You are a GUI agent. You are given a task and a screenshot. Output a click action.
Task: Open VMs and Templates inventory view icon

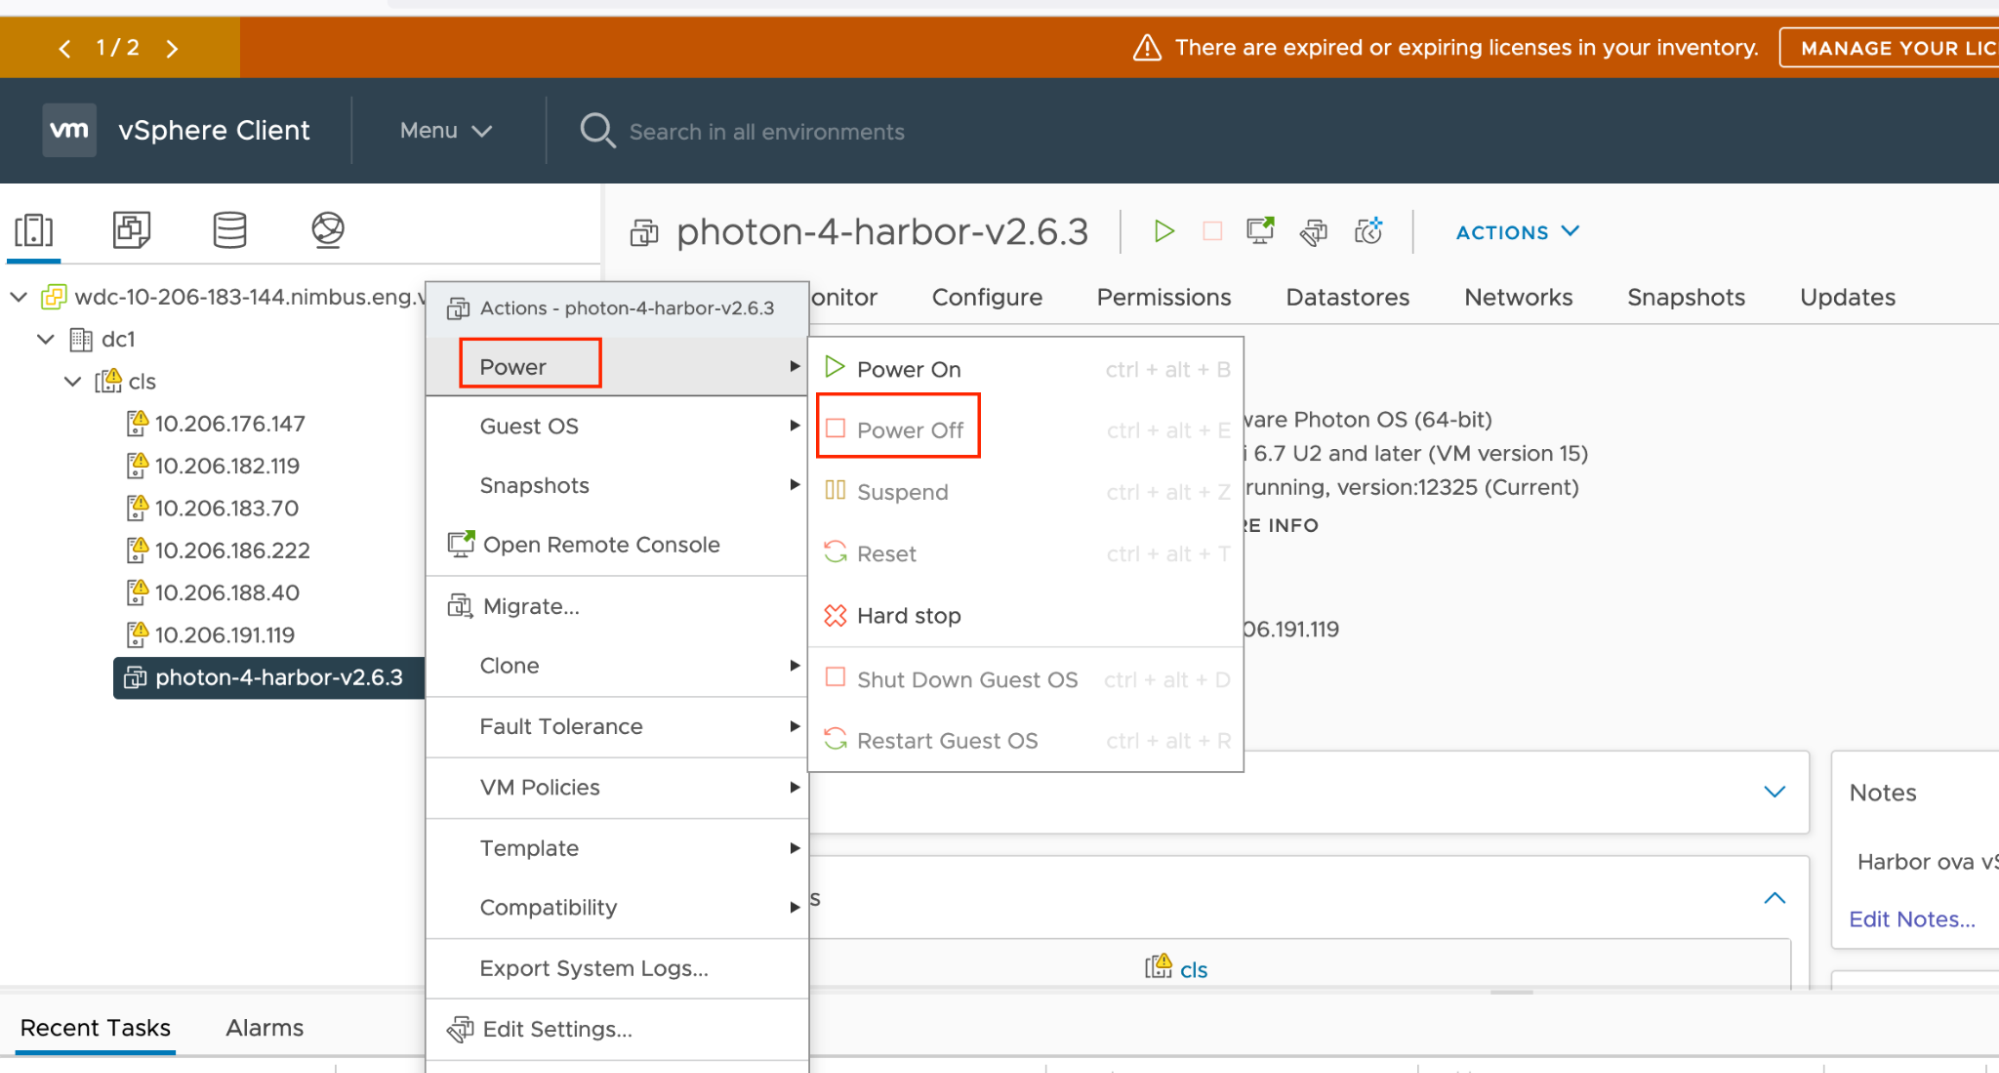pos(131,230)
